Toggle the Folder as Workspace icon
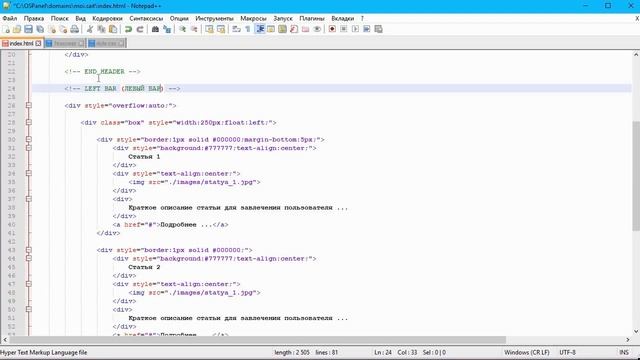Screen dimensions: 640x360 tap(305, 29)
